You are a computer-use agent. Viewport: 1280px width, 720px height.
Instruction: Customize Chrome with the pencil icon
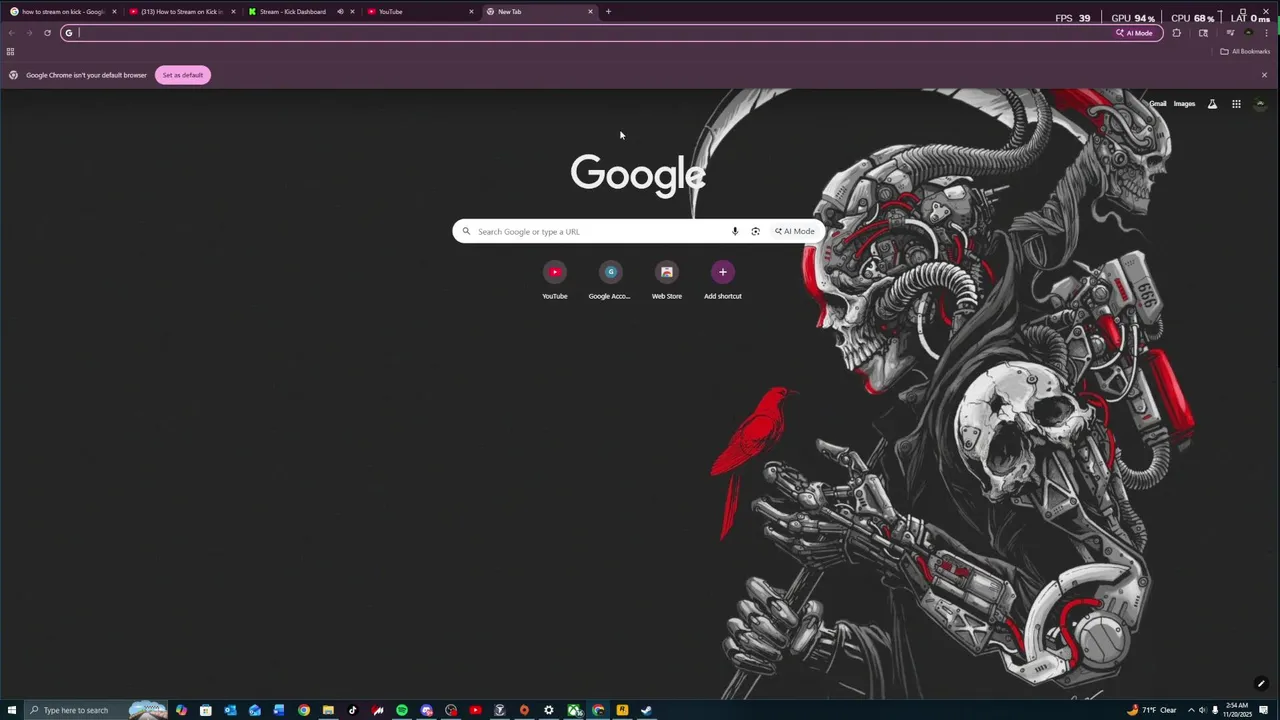click(1261, 684)
